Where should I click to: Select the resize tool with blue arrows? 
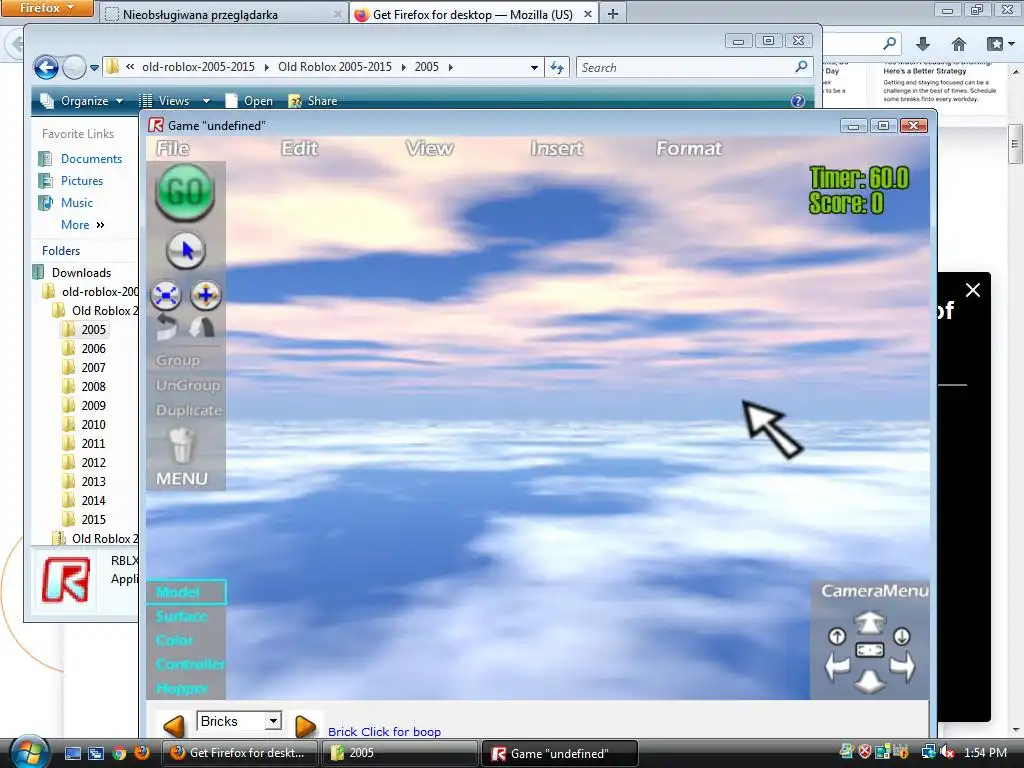[x=166, y=295]
